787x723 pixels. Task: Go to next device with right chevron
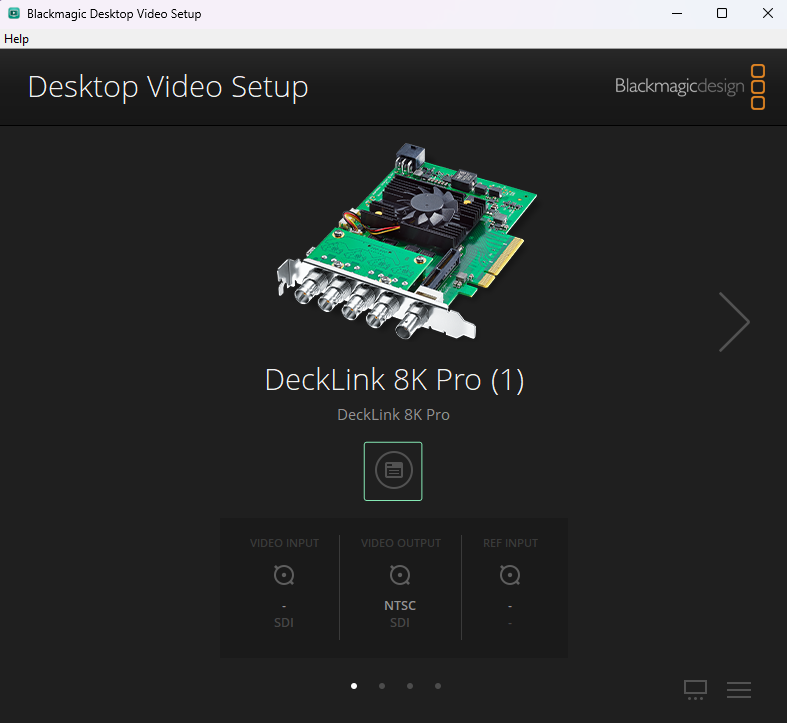point(734,322)
